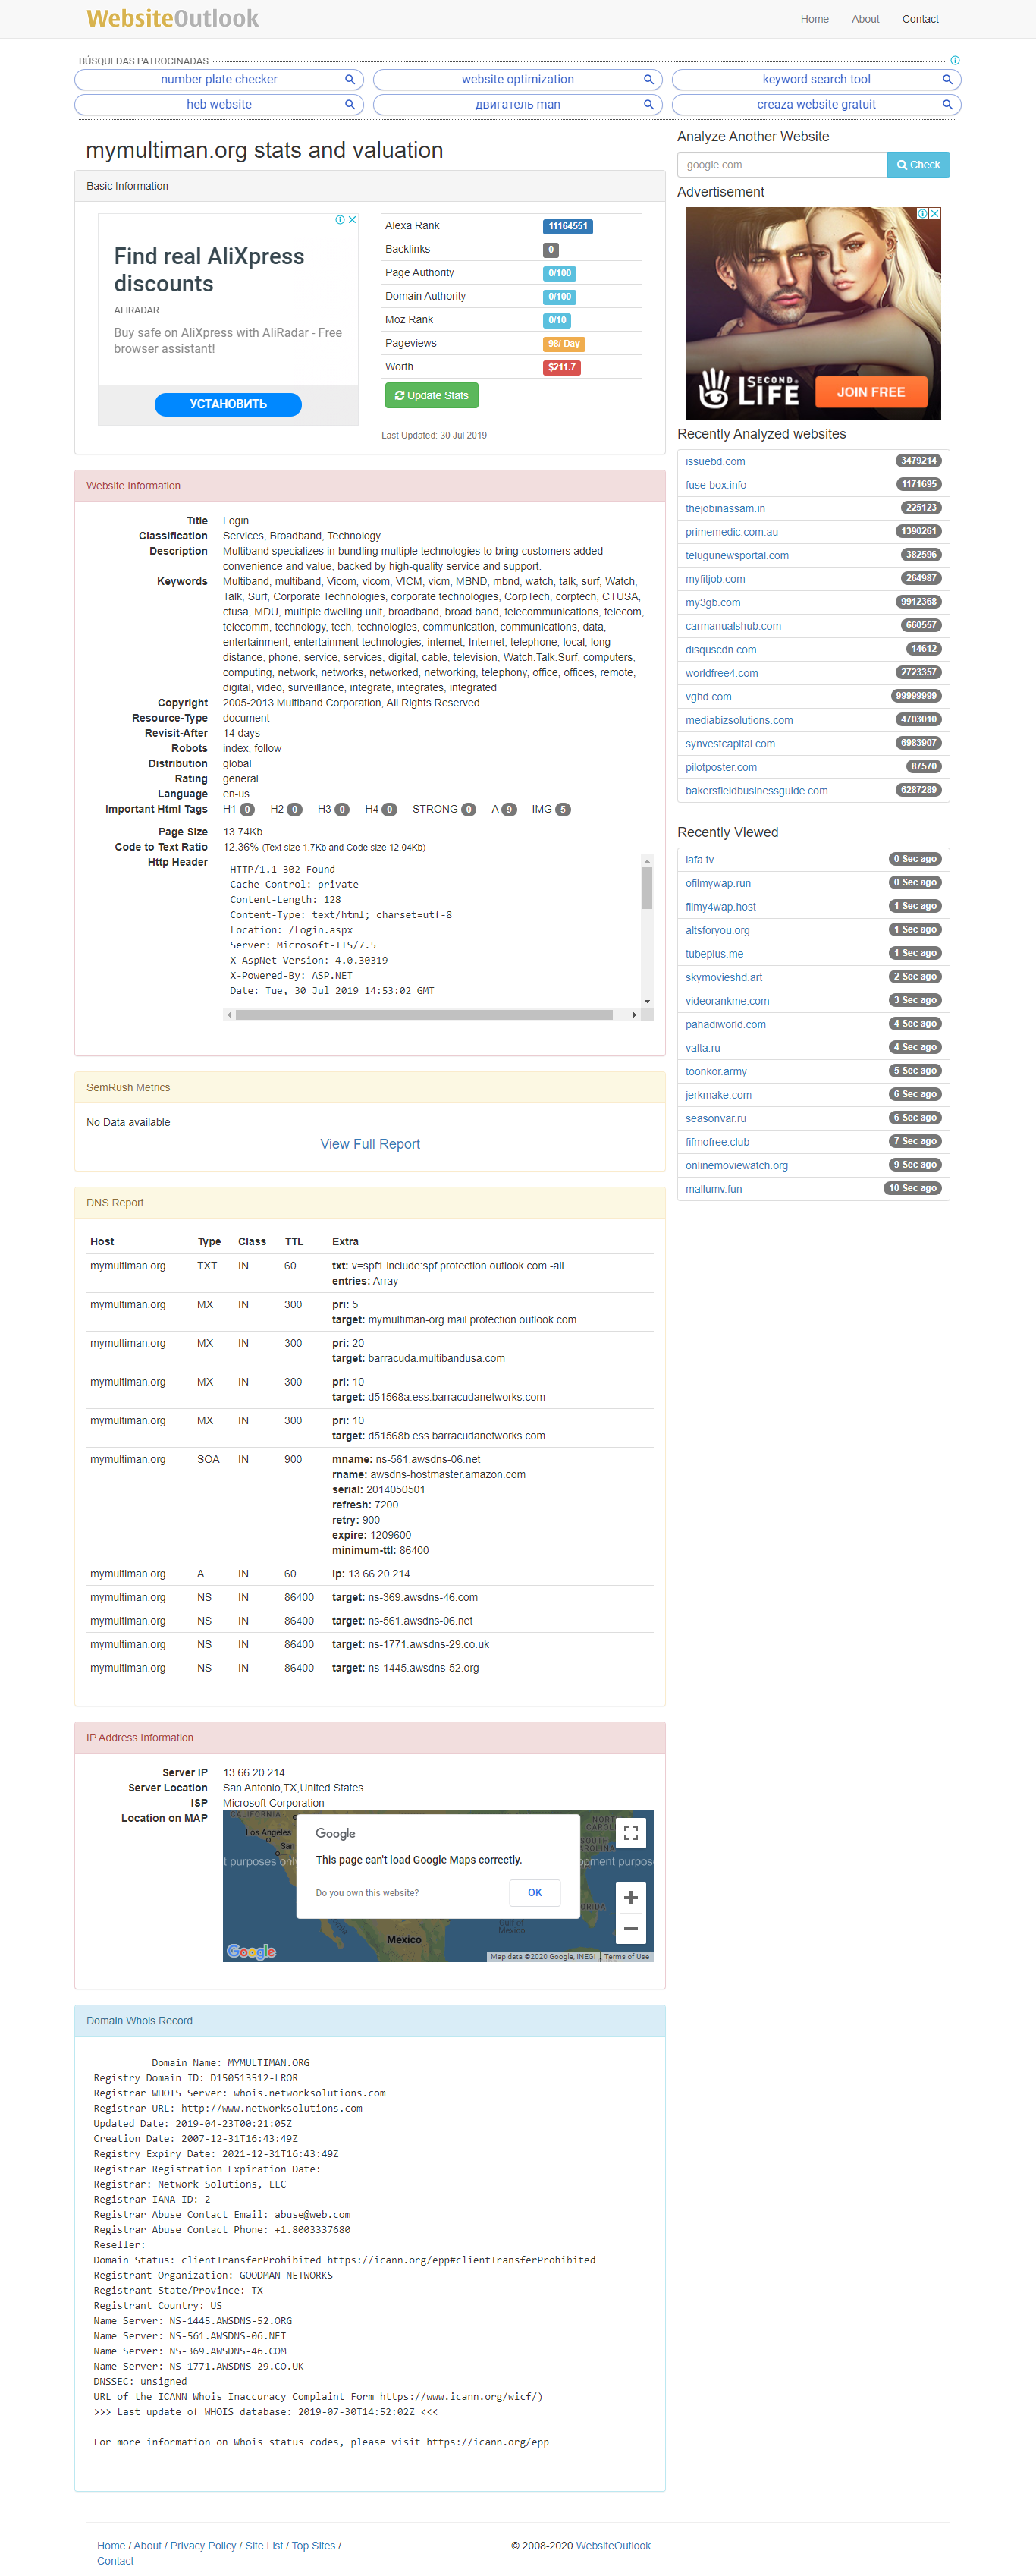
Task: Open the About menu item
Action: (x=865, y=19)
